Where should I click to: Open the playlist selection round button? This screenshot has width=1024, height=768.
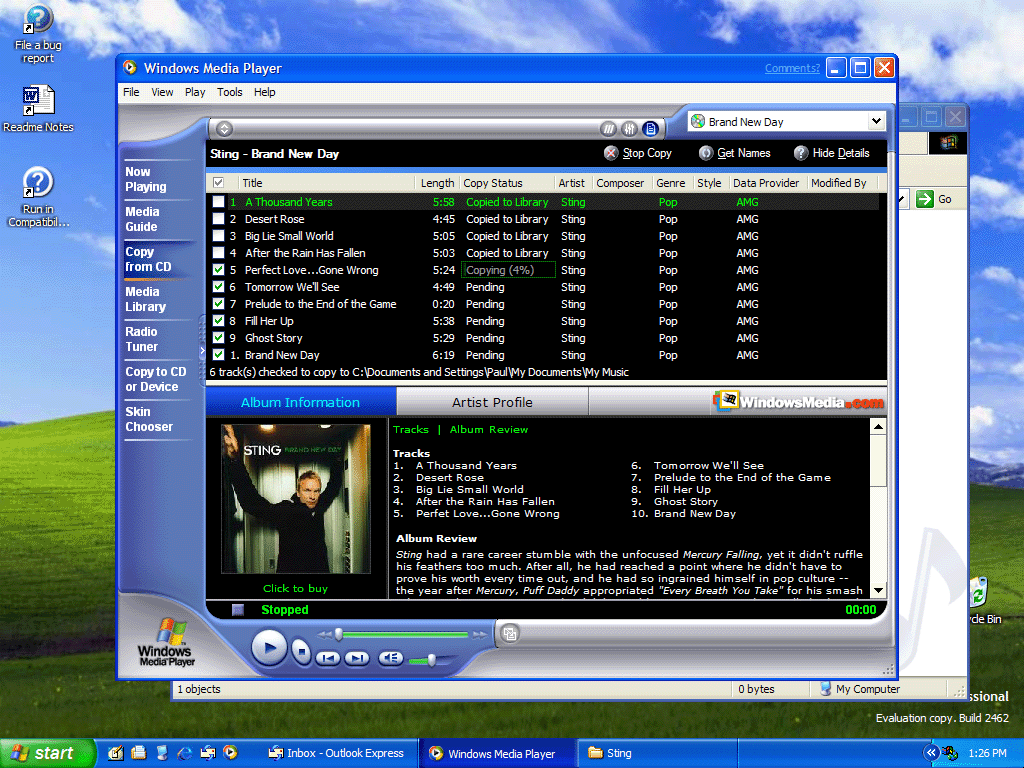point(225,129)
